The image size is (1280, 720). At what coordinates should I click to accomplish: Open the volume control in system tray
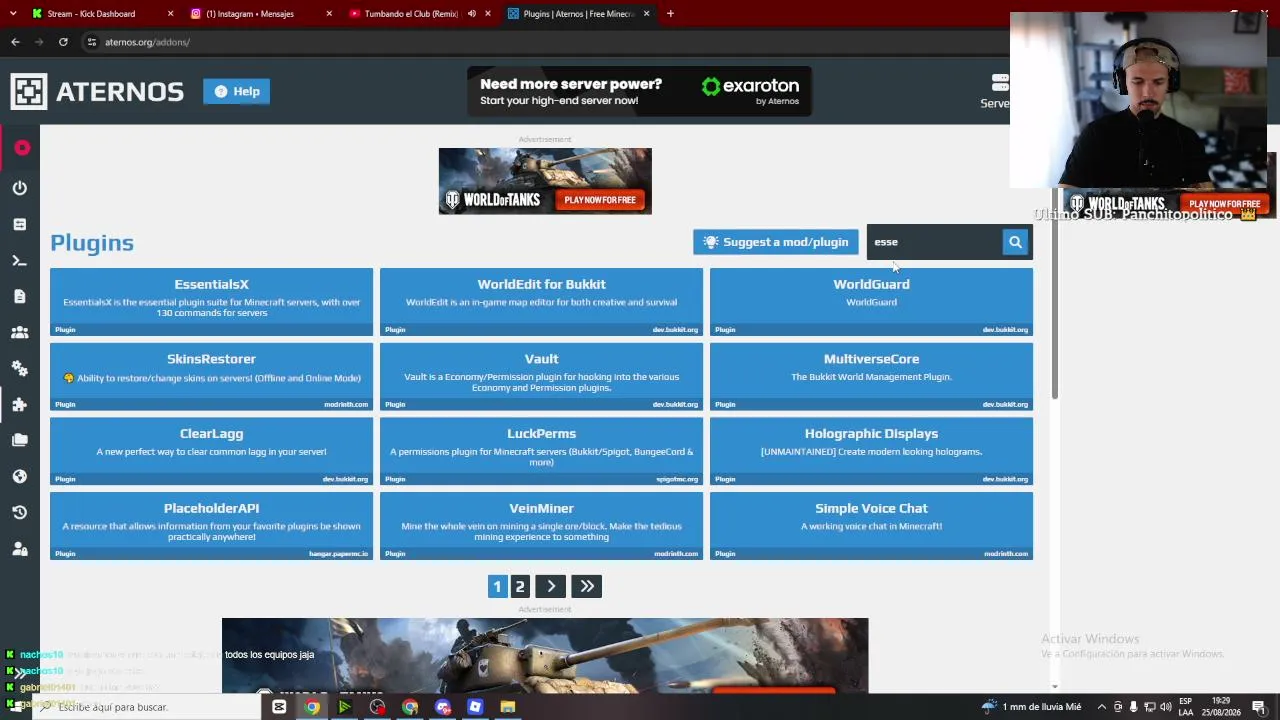pyautogui.click(x=1165, y=707)
